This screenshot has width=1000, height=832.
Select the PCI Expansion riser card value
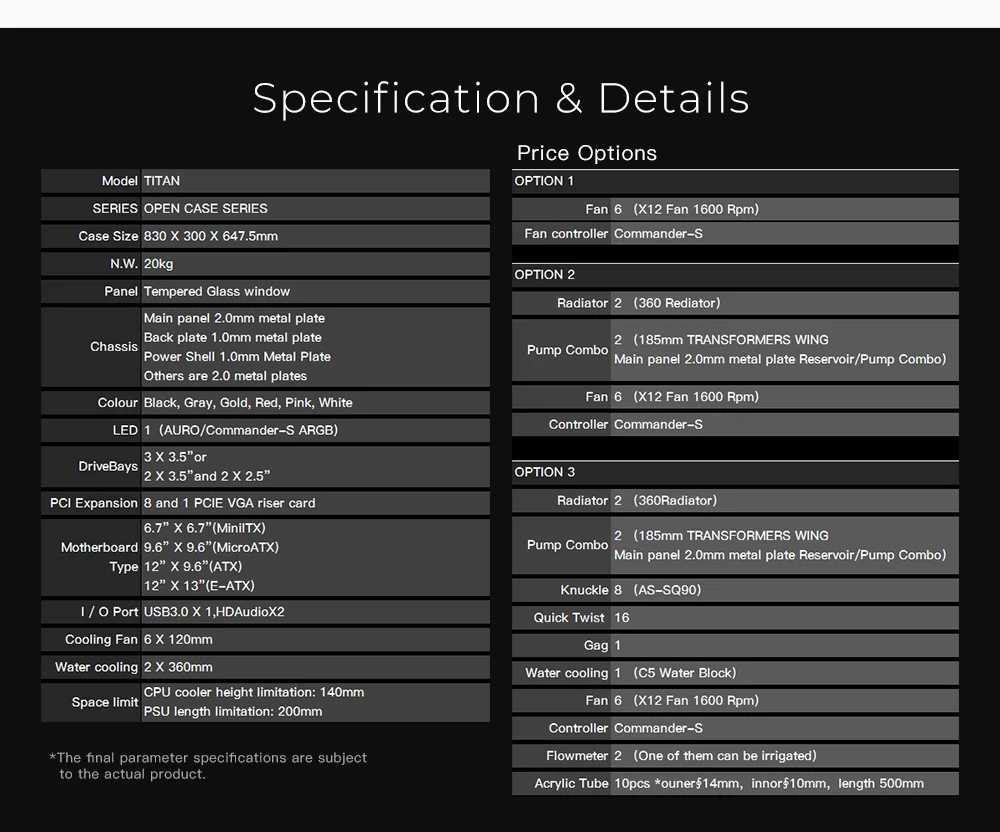[229, 503]
